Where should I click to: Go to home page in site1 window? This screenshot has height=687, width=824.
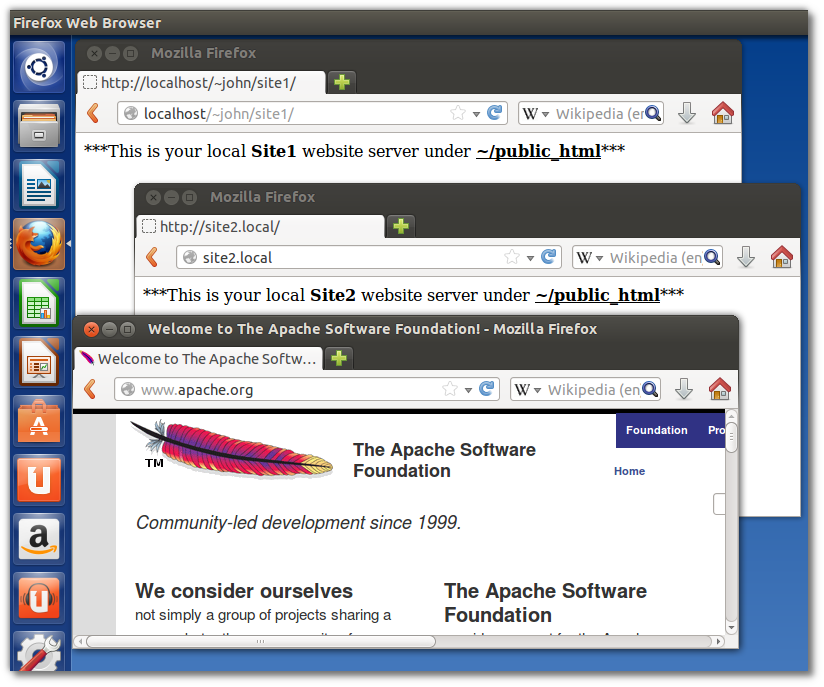click(723, 113)
